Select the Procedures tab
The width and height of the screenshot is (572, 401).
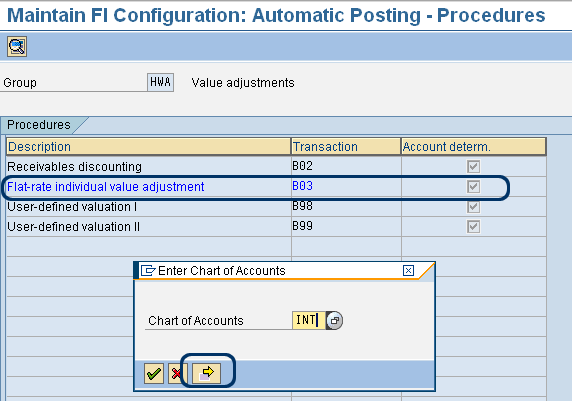pos(39,125)
